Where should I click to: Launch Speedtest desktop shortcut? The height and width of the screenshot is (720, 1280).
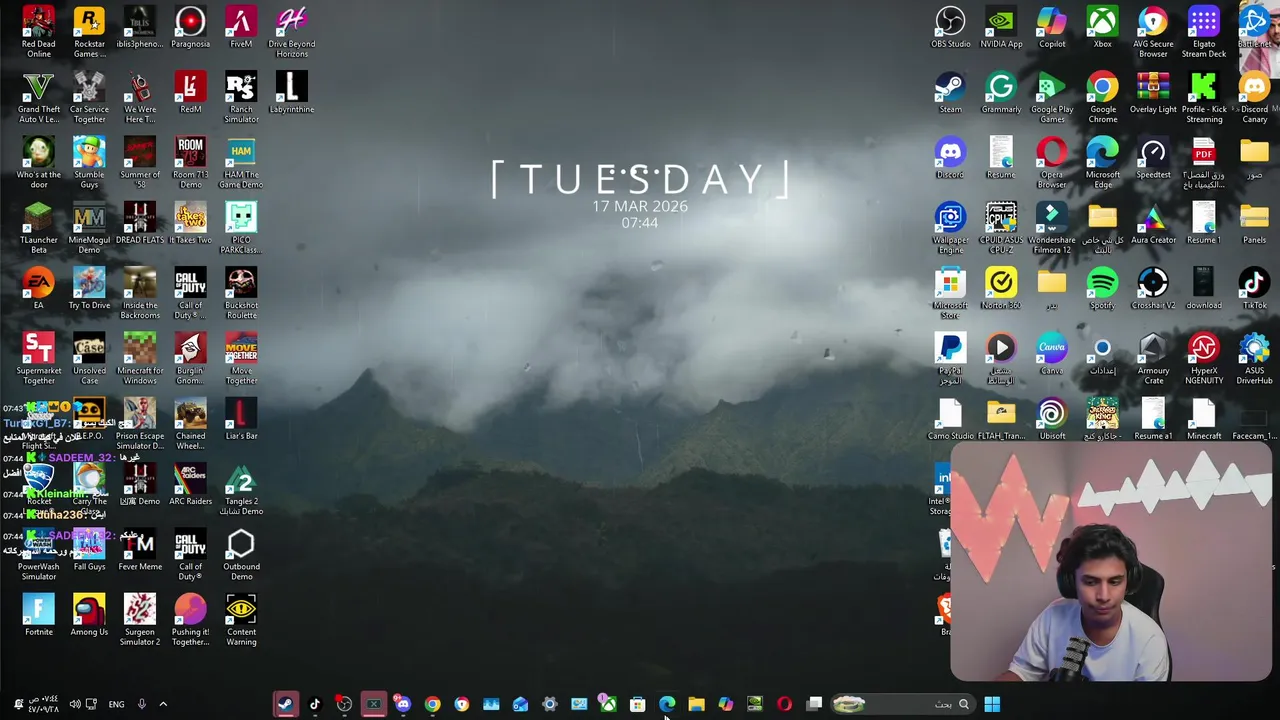click(x=1153, y=158)
